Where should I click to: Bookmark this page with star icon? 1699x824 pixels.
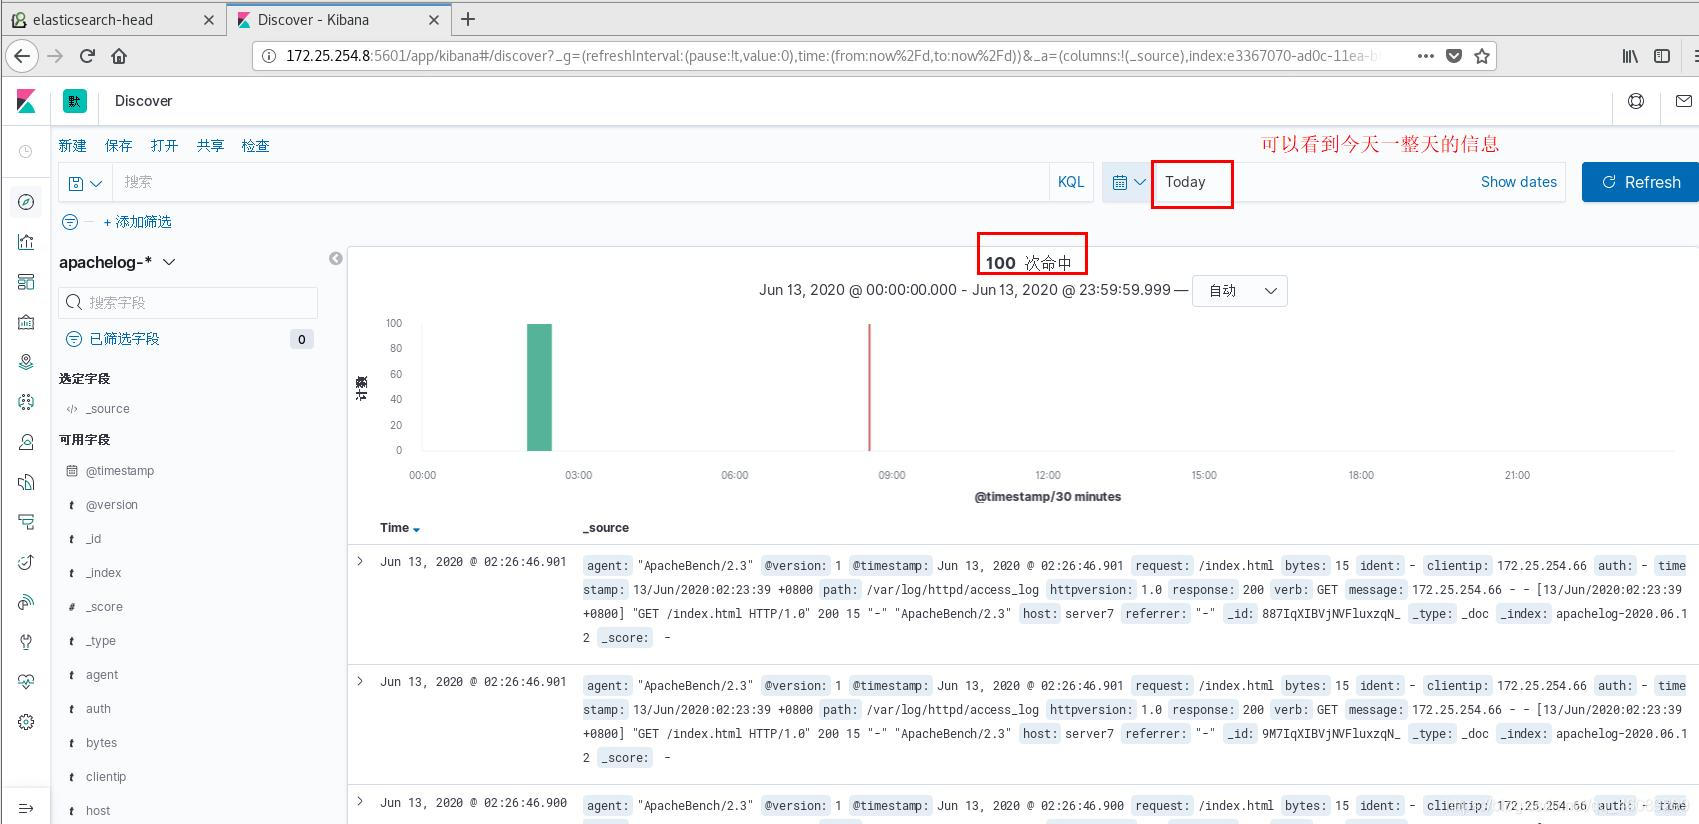(x=1482, y=56)
